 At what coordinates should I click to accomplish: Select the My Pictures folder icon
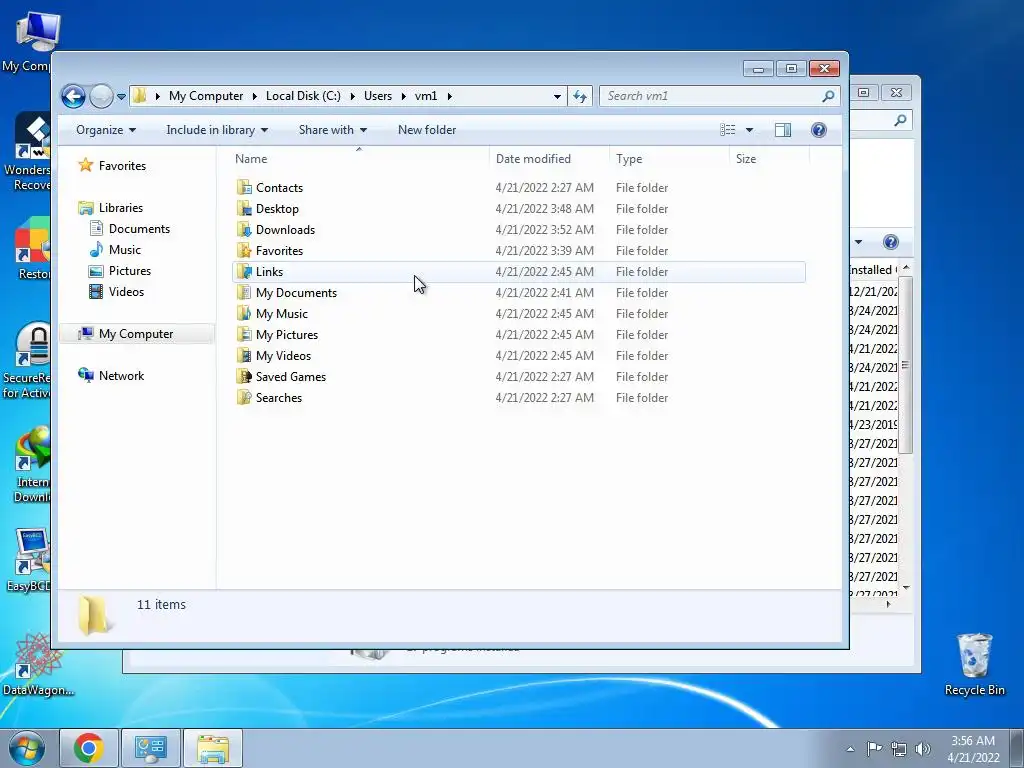244,334
